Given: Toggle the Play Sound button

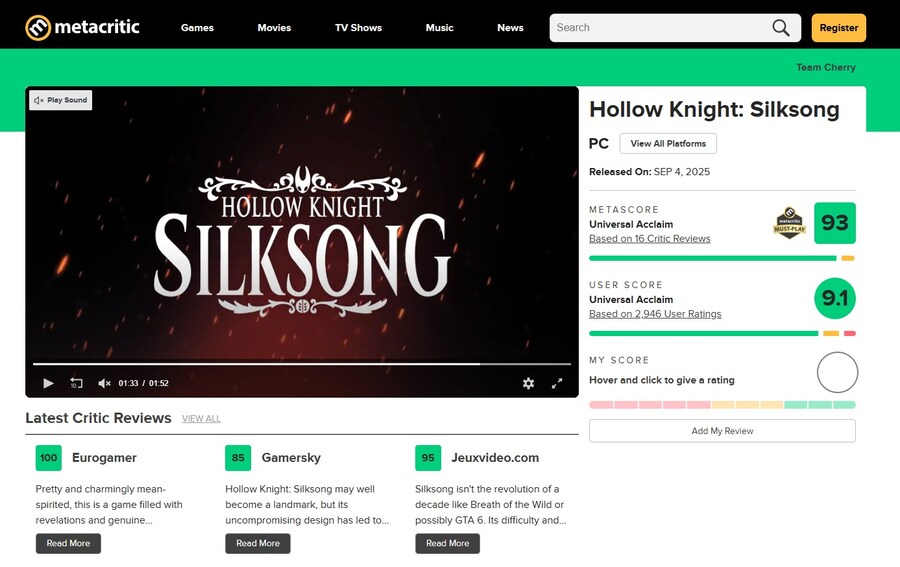Looking at the screenshot, I should pyautogui.click(x=61, y=100).
